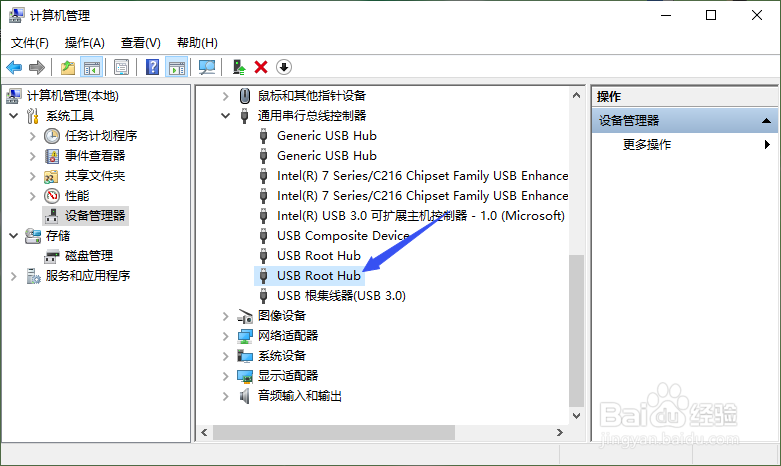Screen dimensions: 781x466
Task: Select 磁盘管理 in the tree
Action: tap(89, 256)
